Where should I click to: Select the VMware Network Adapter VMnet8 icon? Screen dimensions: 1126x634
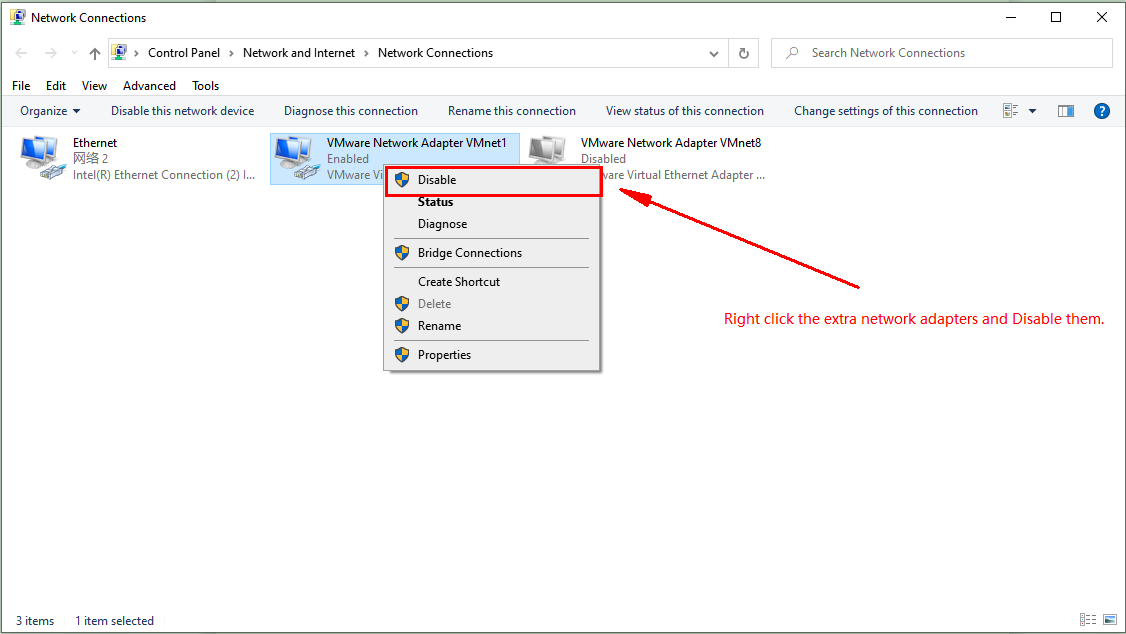click(548, 151)
